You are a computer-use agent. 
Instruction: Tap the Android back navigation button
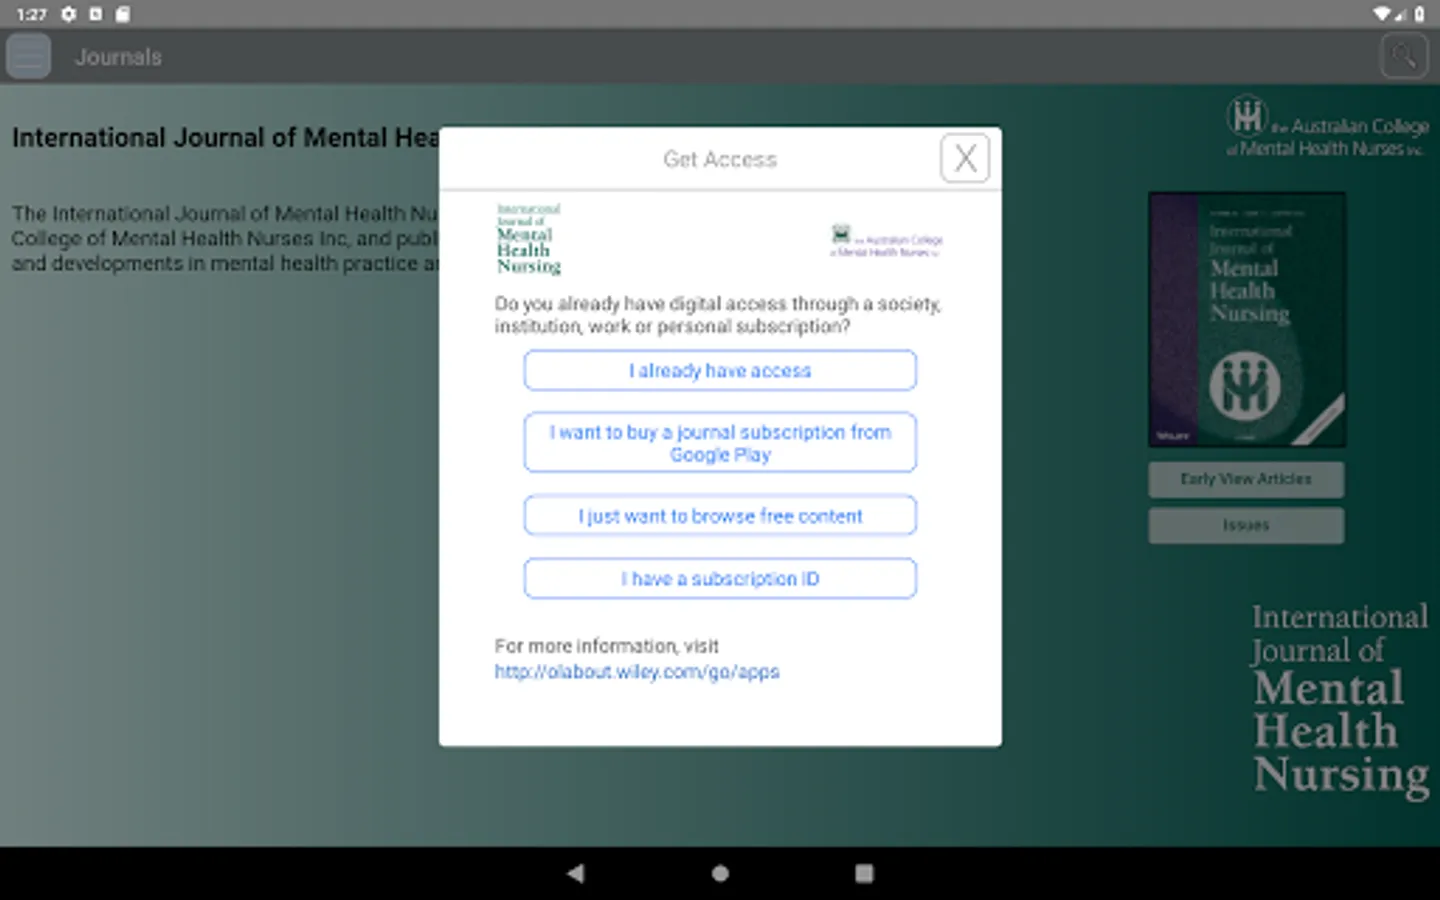tap(575, 873)
